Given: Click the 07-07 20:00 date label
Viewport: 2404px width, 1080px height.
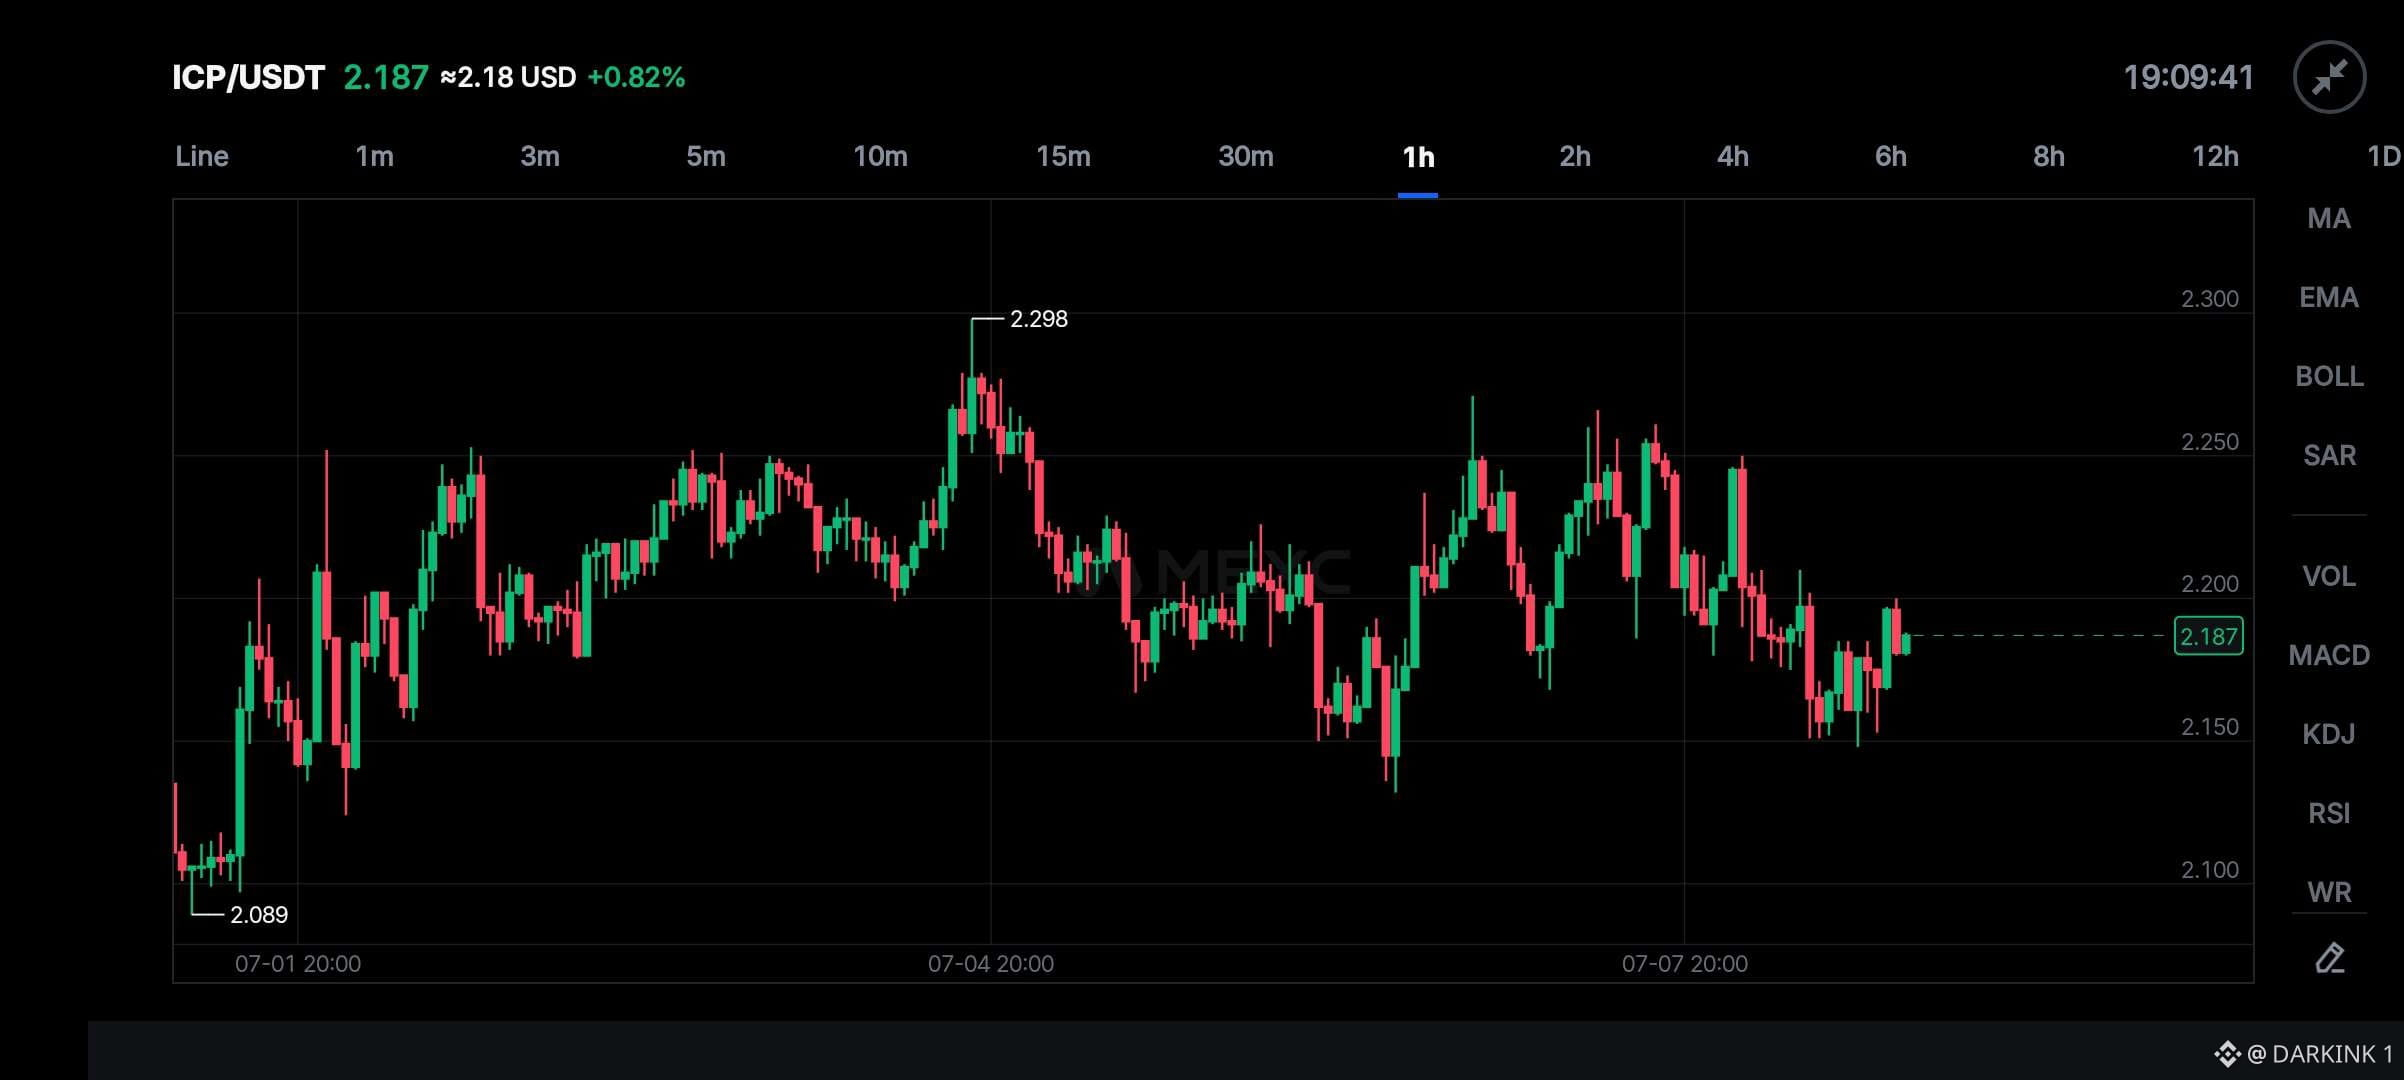Looking at the screenshot, I should pos(1685,964).
